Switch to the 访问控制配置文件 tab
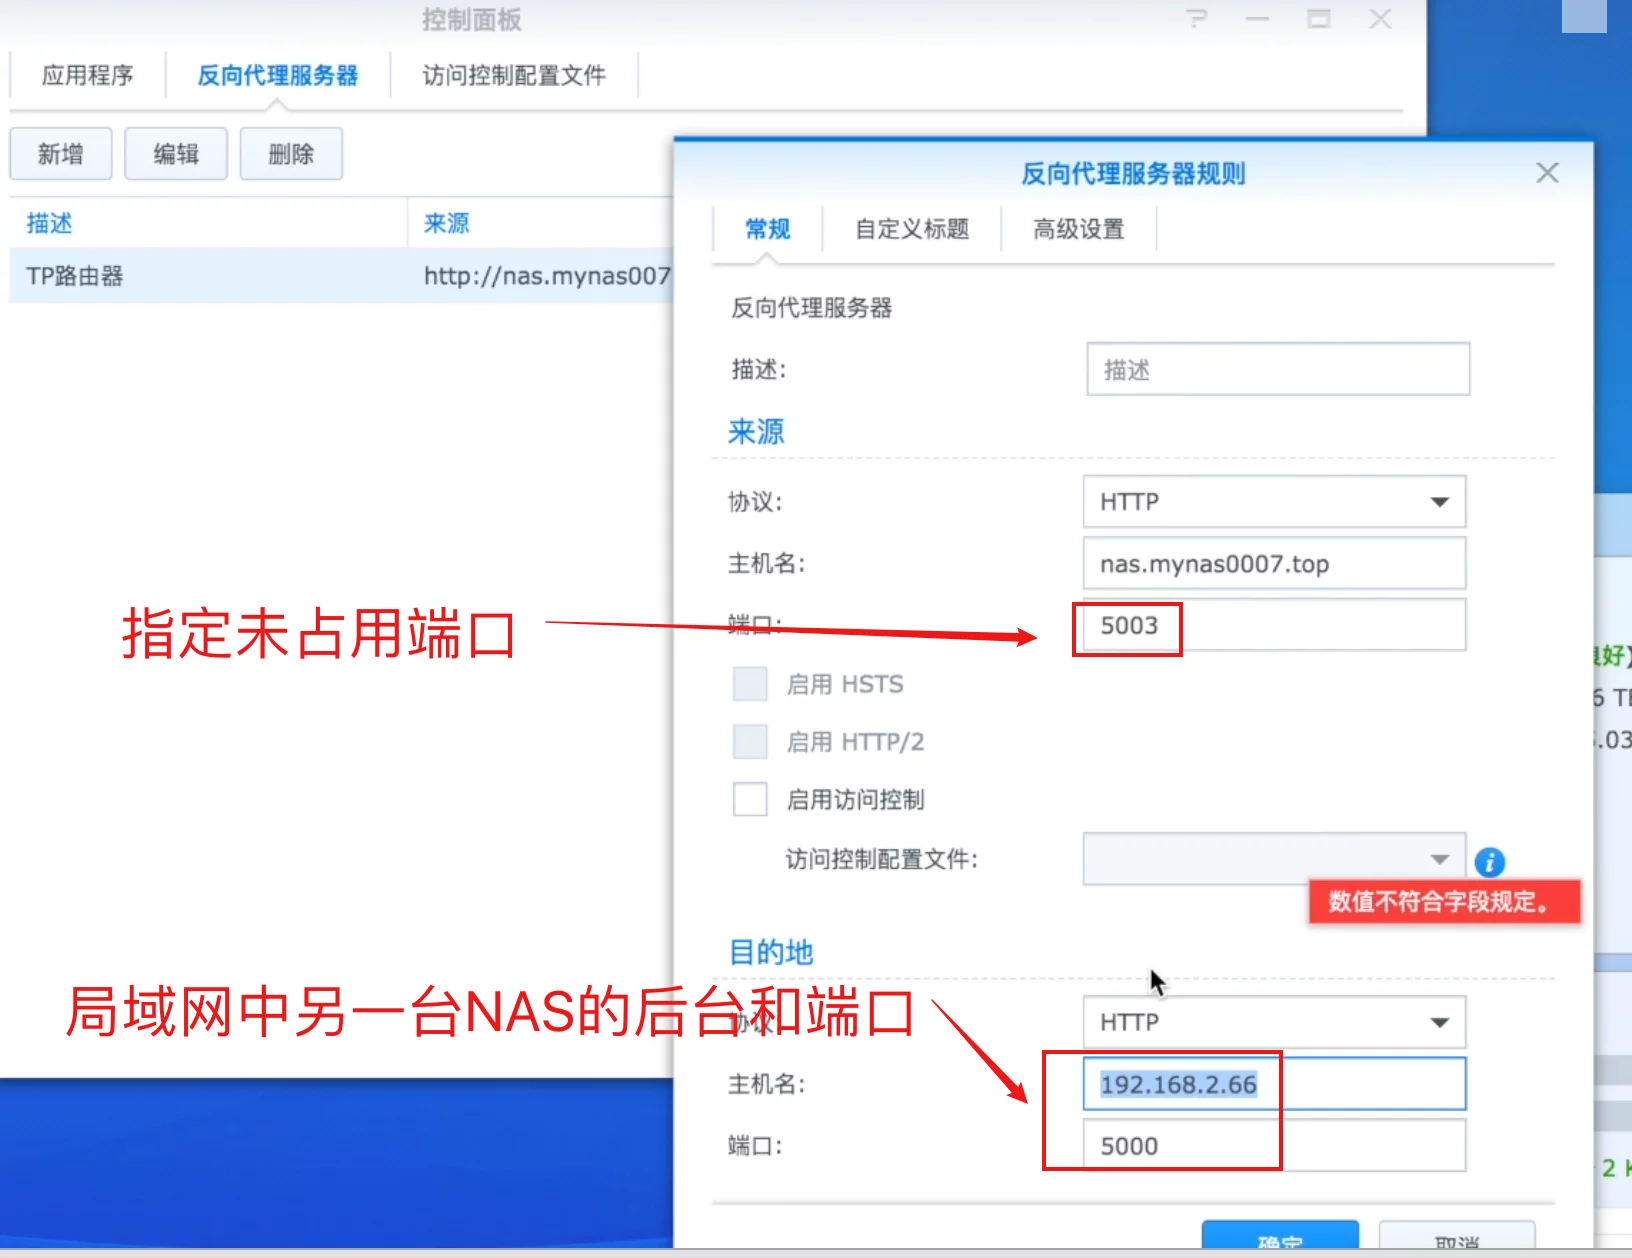Viewport: 1632px width, 1258px height. point(514,75)
